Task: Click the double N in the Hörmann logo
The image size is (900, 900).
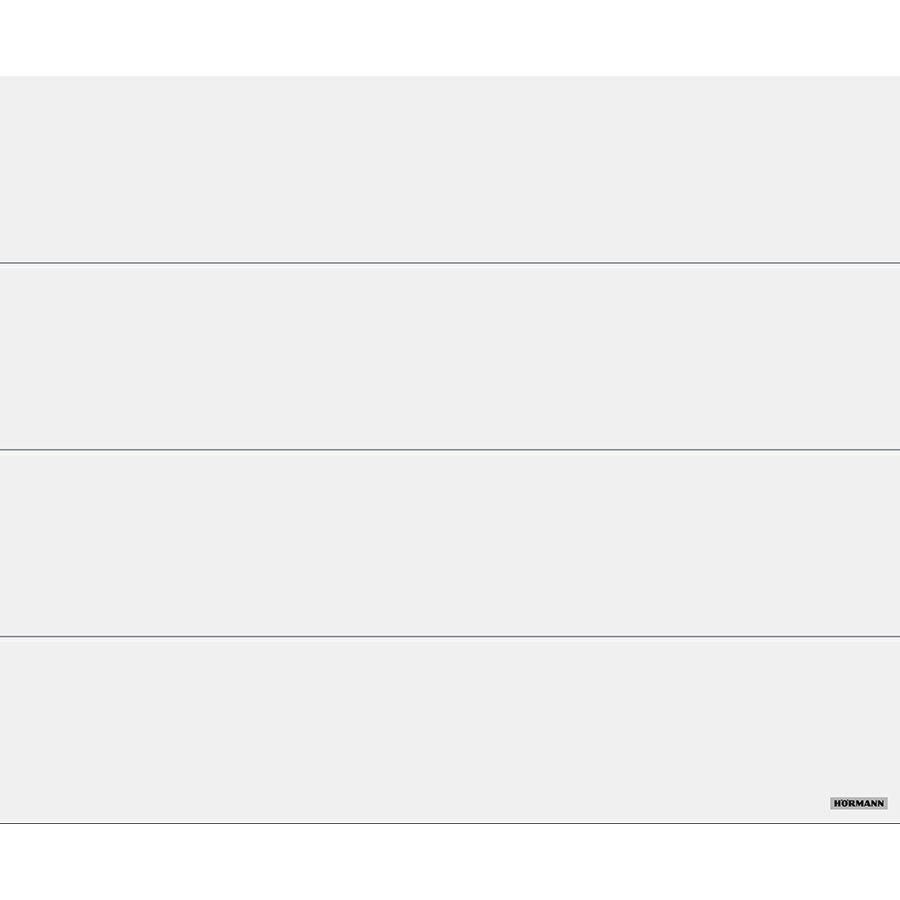Action: pyautogui.click(x=877, y=803)
